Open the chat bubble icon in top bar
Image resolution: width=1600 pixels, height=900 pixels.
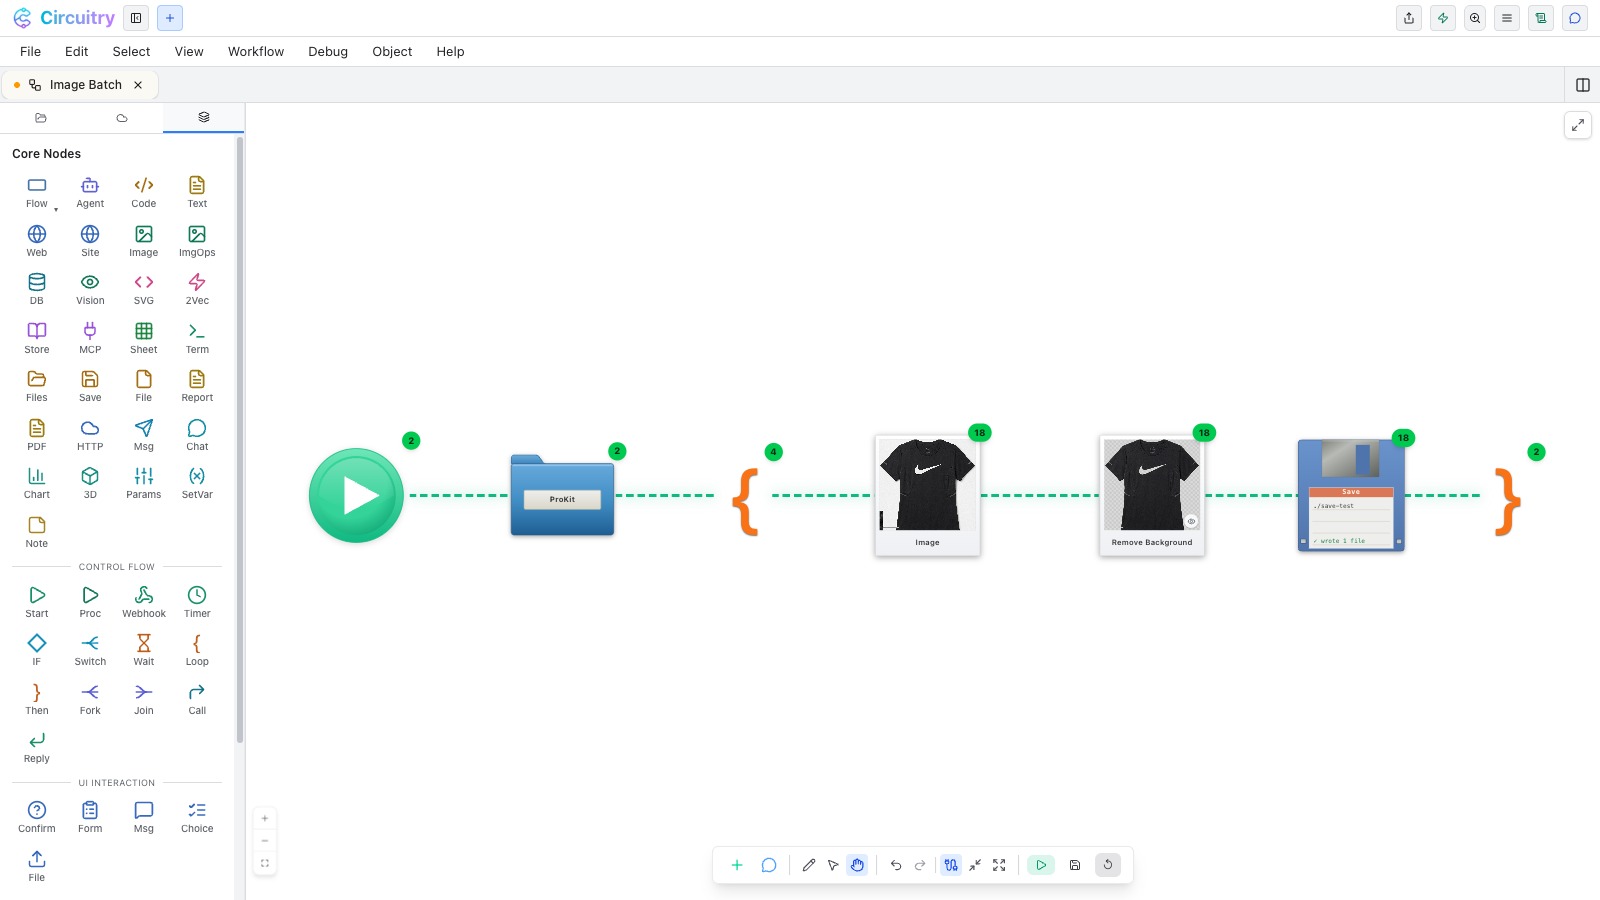pyautogui.click(x=1575, y=18)
